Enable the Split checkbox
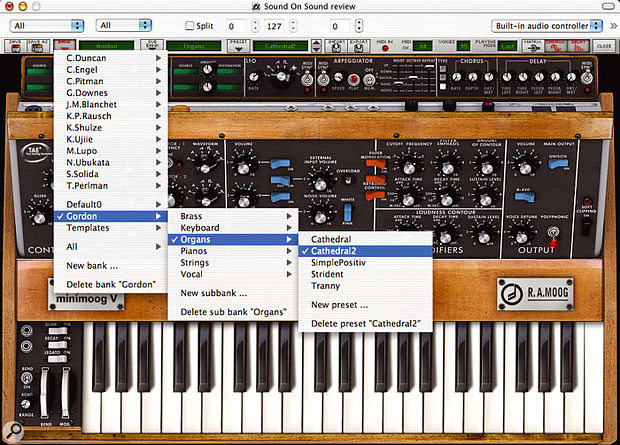This screenshot has height=445, width=620. (x=189, y=26)
